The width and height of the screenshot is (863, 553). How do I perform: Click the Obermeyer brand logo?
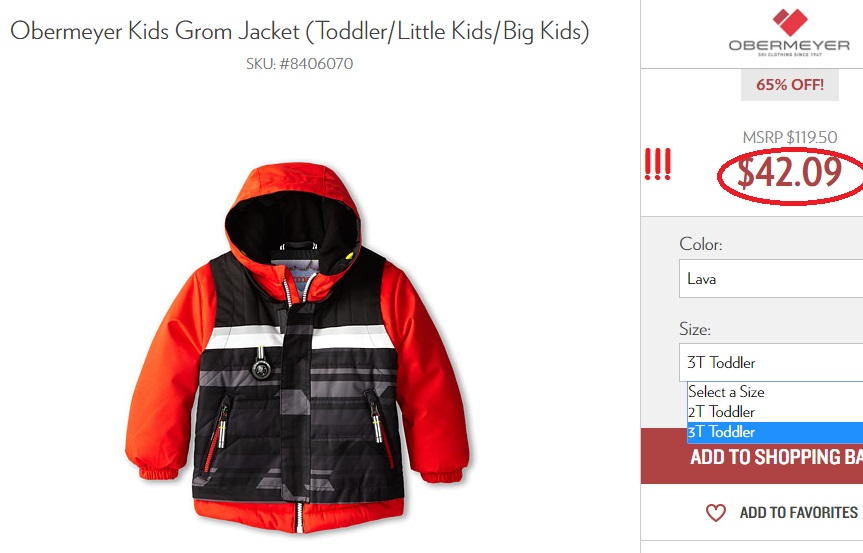coord(789,33)
